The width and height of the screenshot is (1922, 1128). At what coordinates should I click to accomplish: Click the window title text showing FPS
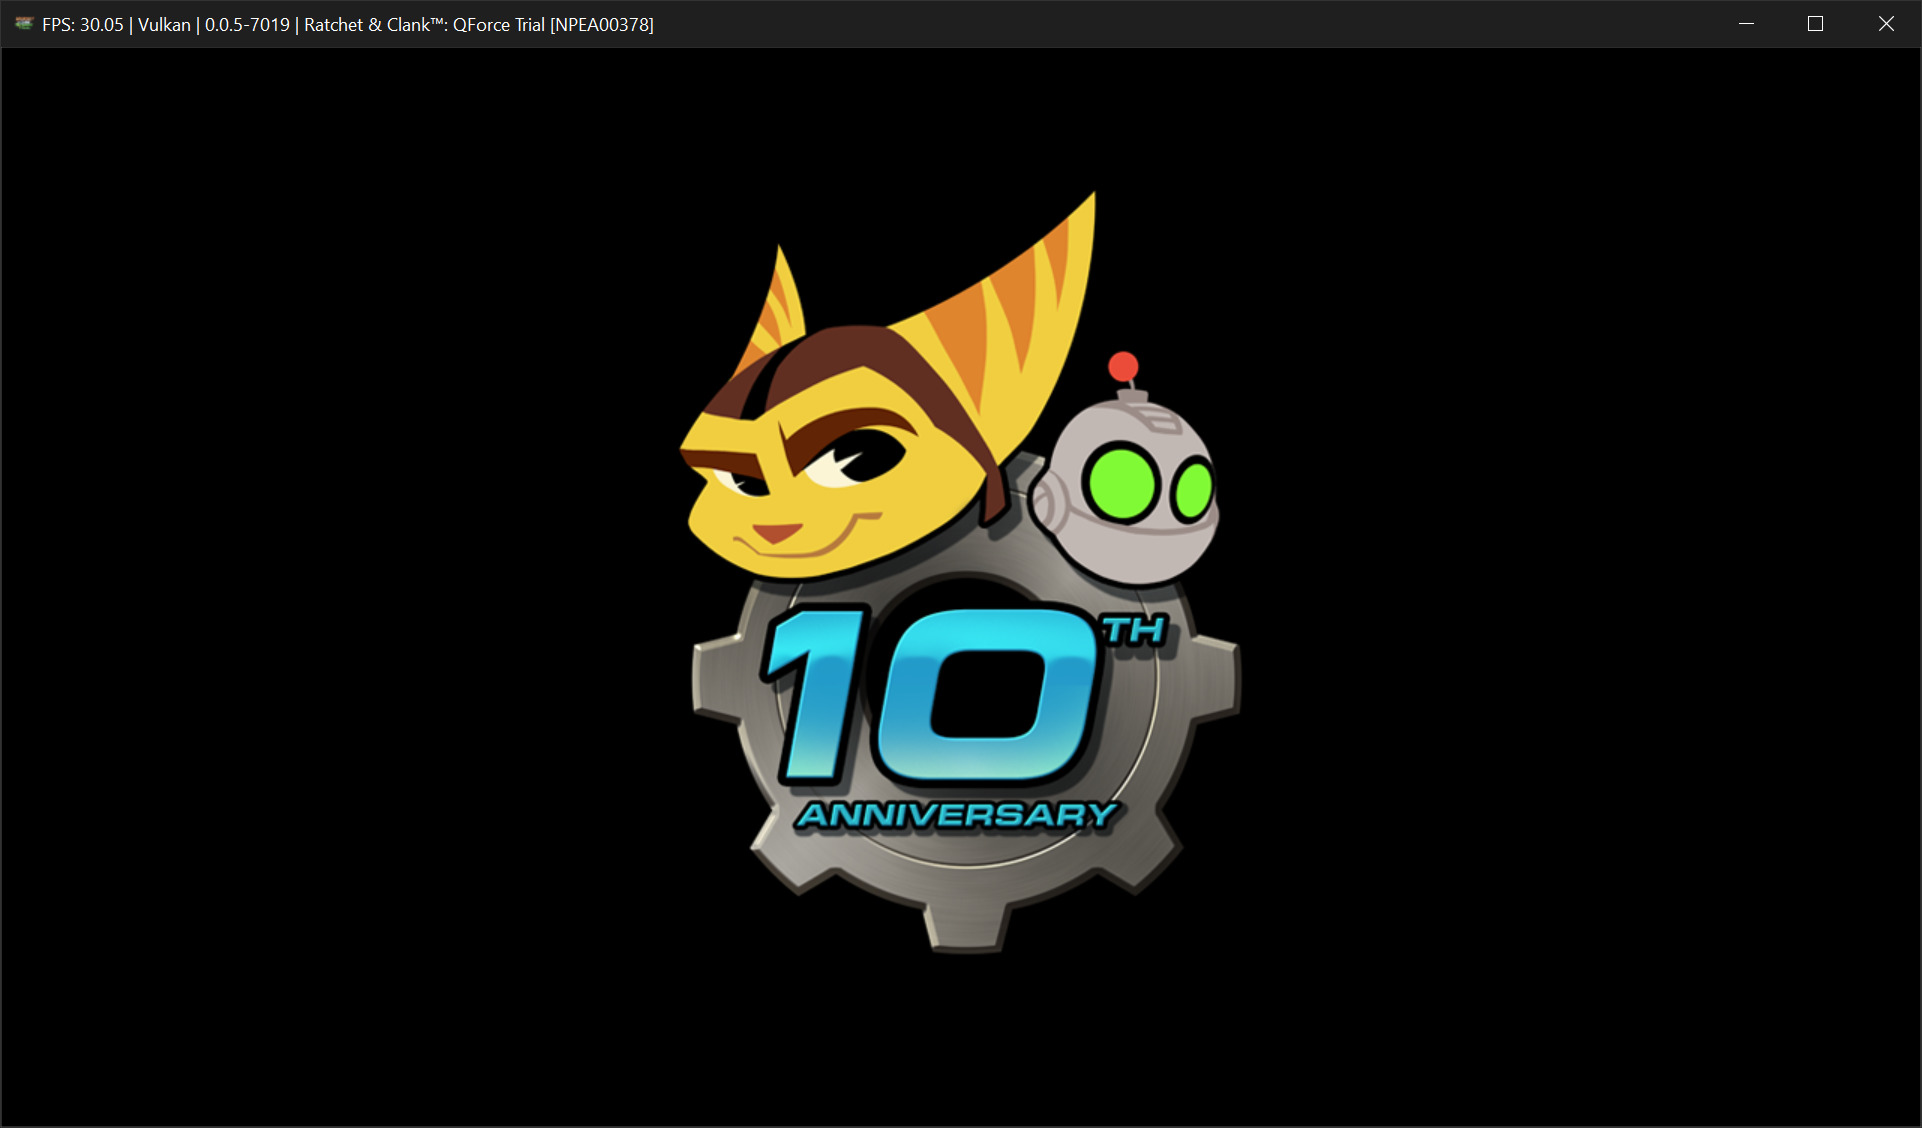coord(348,25)
